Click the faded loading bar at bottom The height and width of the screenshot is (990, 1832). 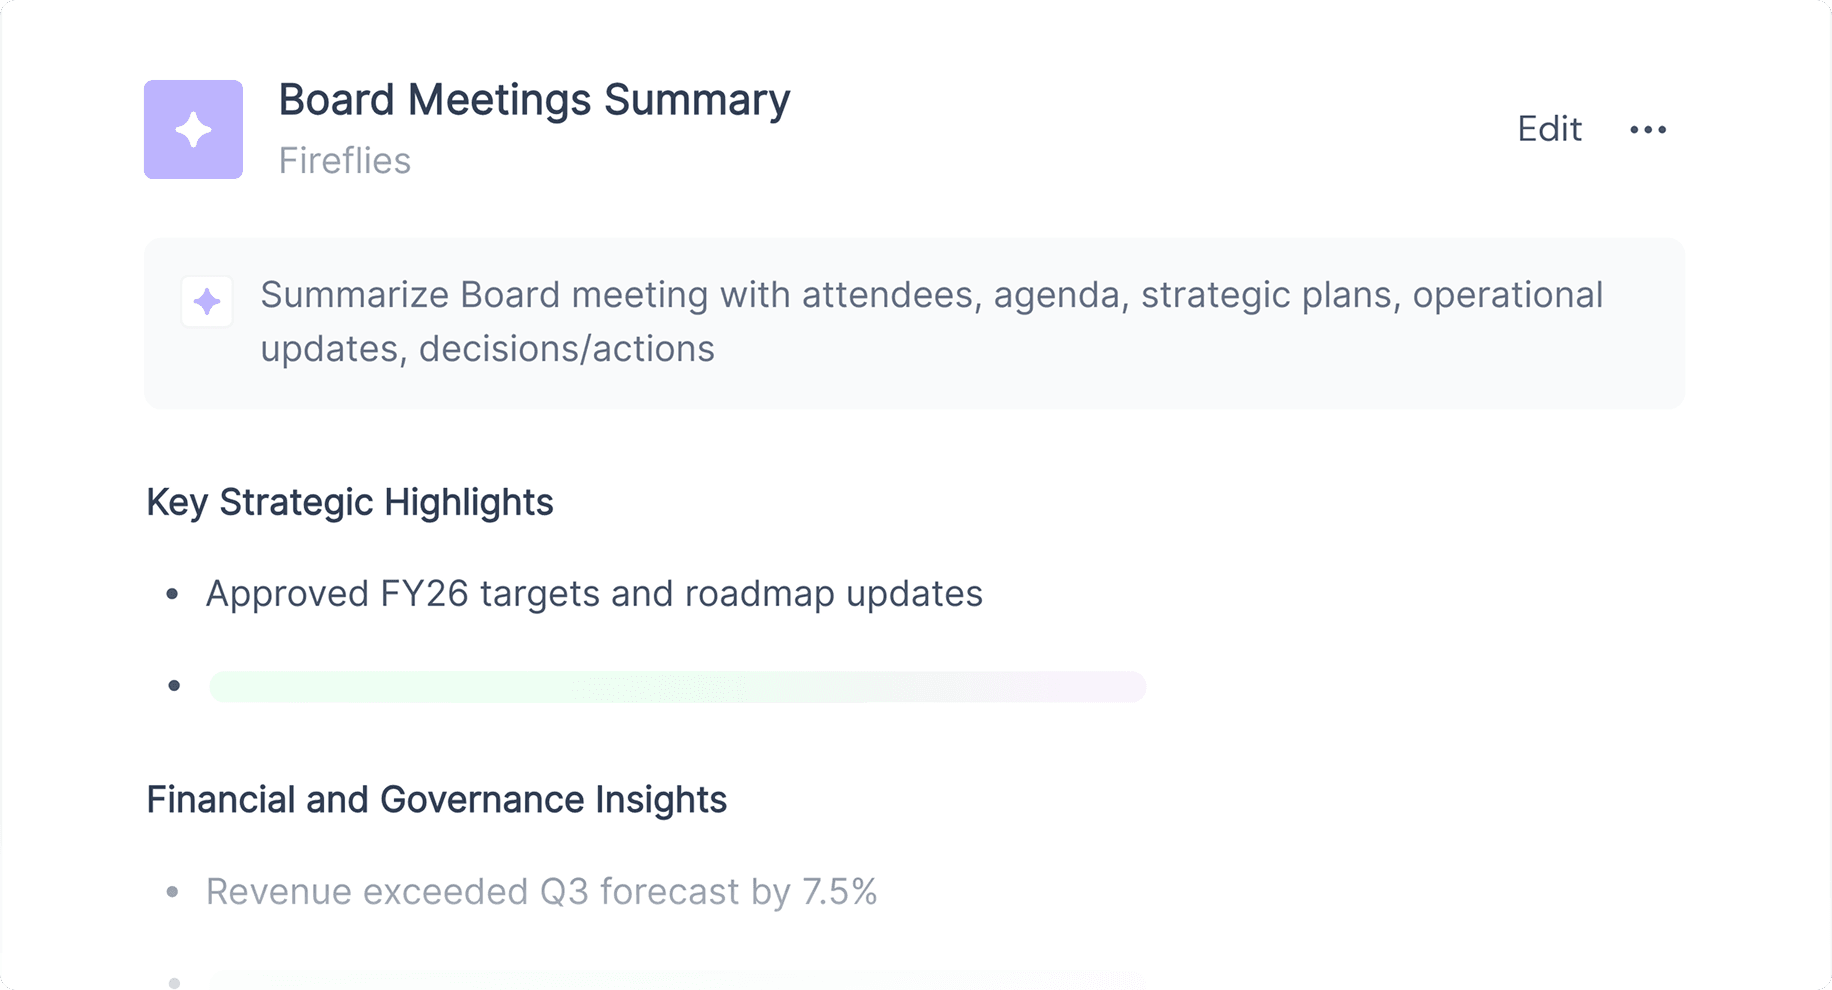(677, 980)
